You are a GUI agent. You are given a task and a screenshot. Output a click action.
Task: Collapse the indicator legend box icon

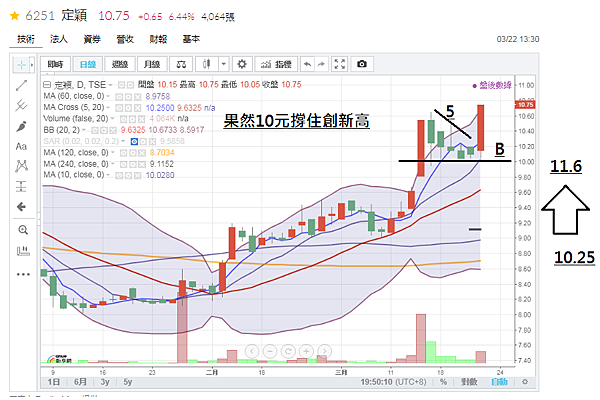coord(47,85)
